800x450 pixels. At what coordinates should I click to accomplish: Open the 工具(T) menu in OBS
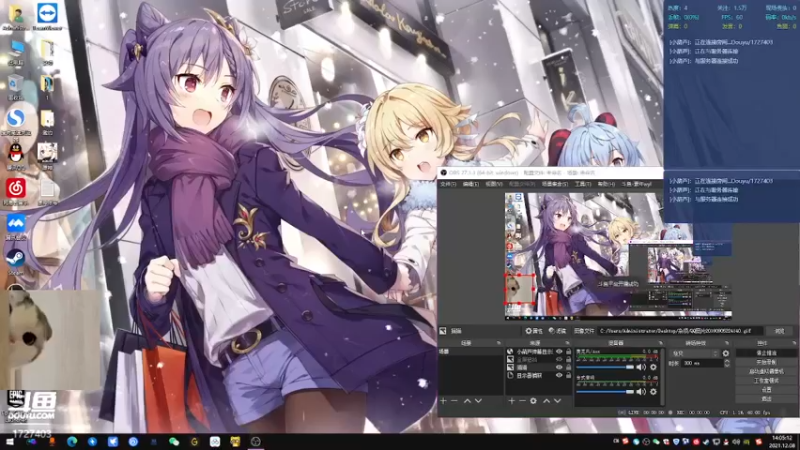pyautogui.click(x=583, y=184)
